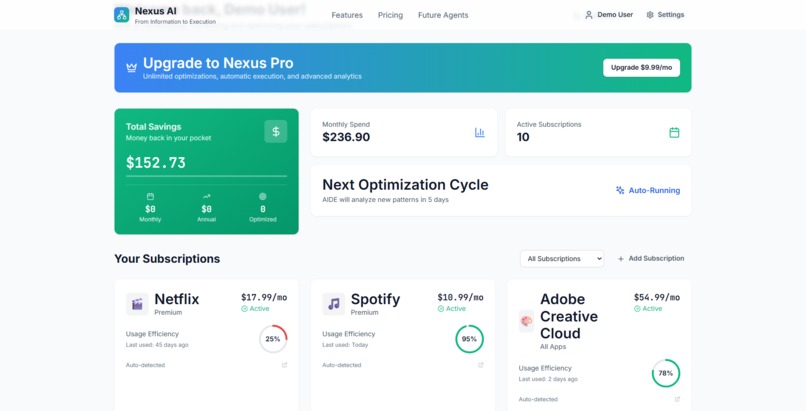The width and height of the screenshot is (806, 411).
Task: Open the Demo User account link
Action: (x=609, y=15)
